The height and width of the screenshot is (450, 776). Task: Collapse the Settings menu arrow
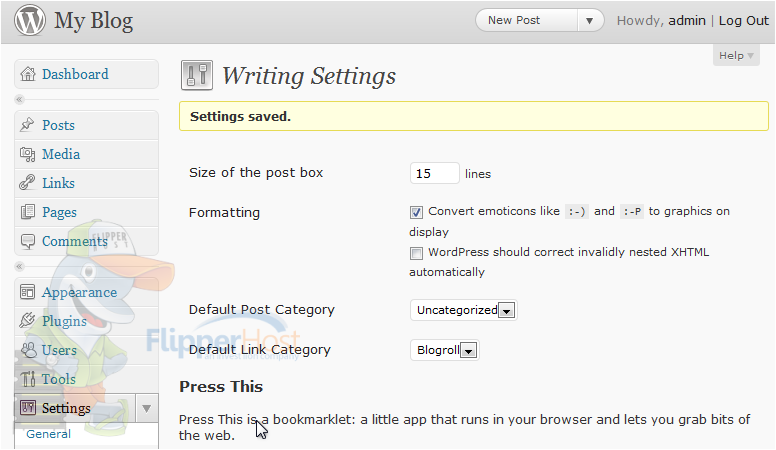point(146,408)
